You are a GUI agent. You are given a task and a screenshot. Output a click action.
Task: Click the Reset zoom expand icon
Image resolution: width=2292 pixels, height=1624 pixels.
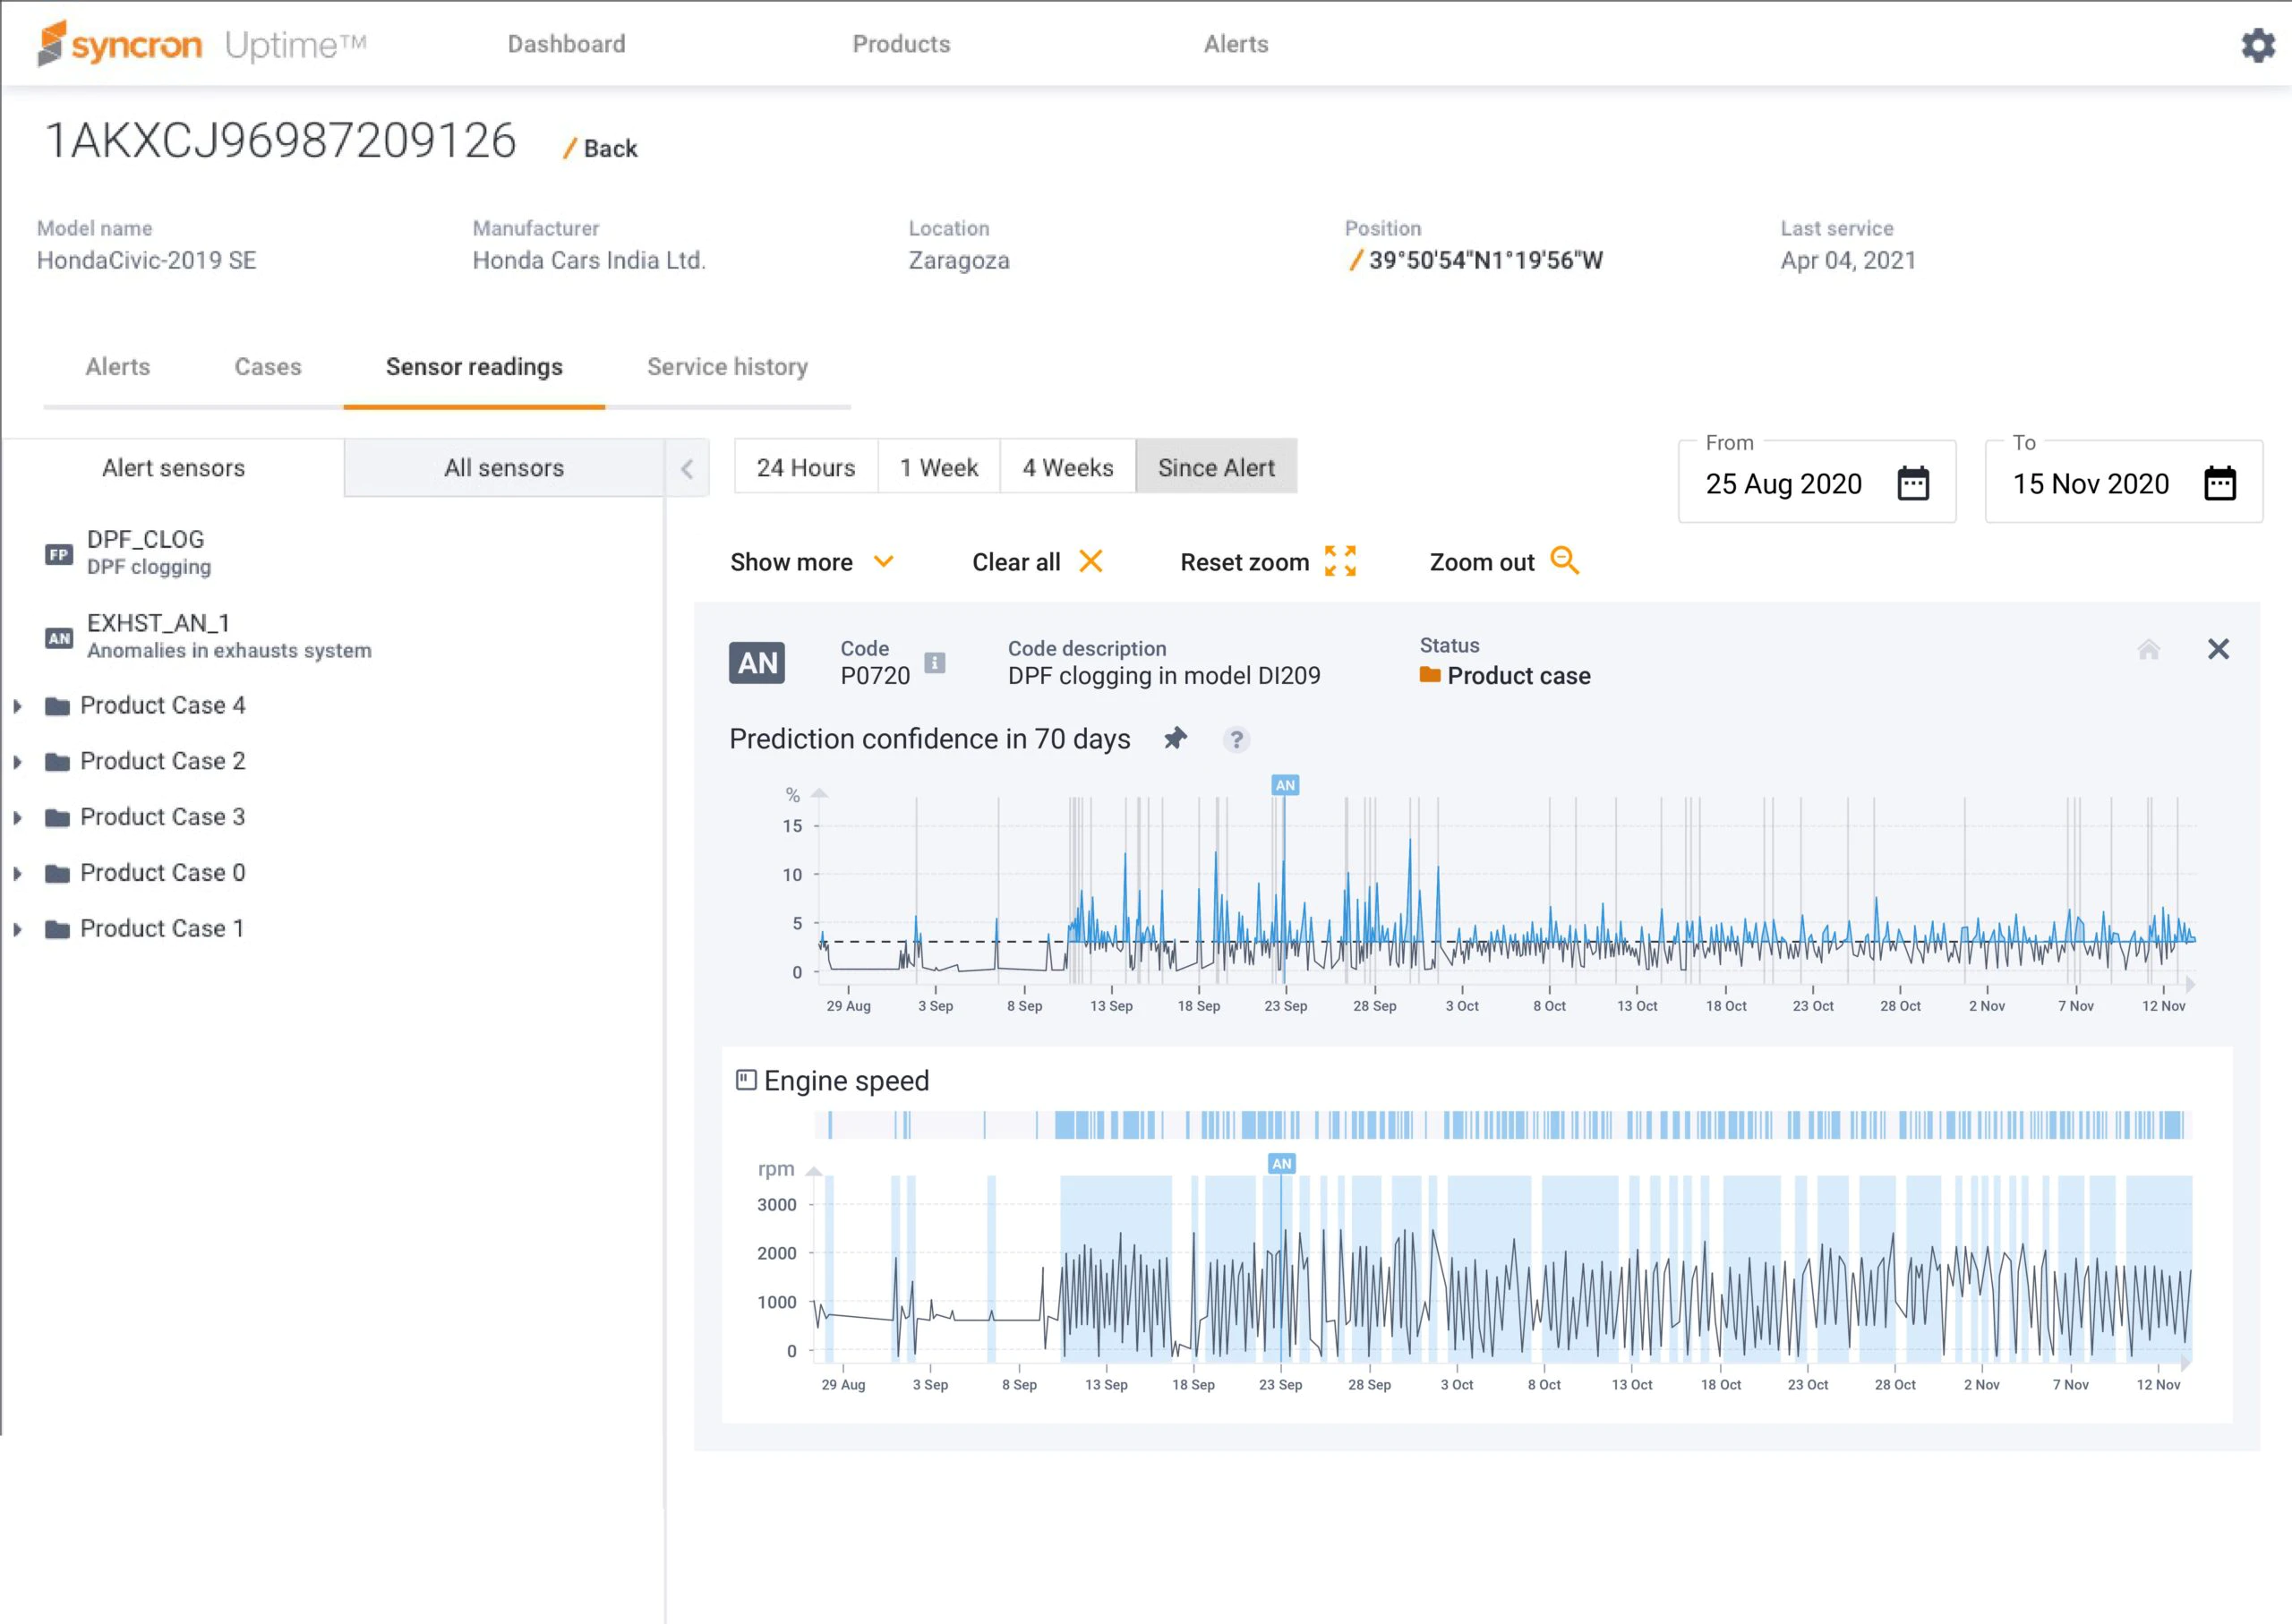1340,561
